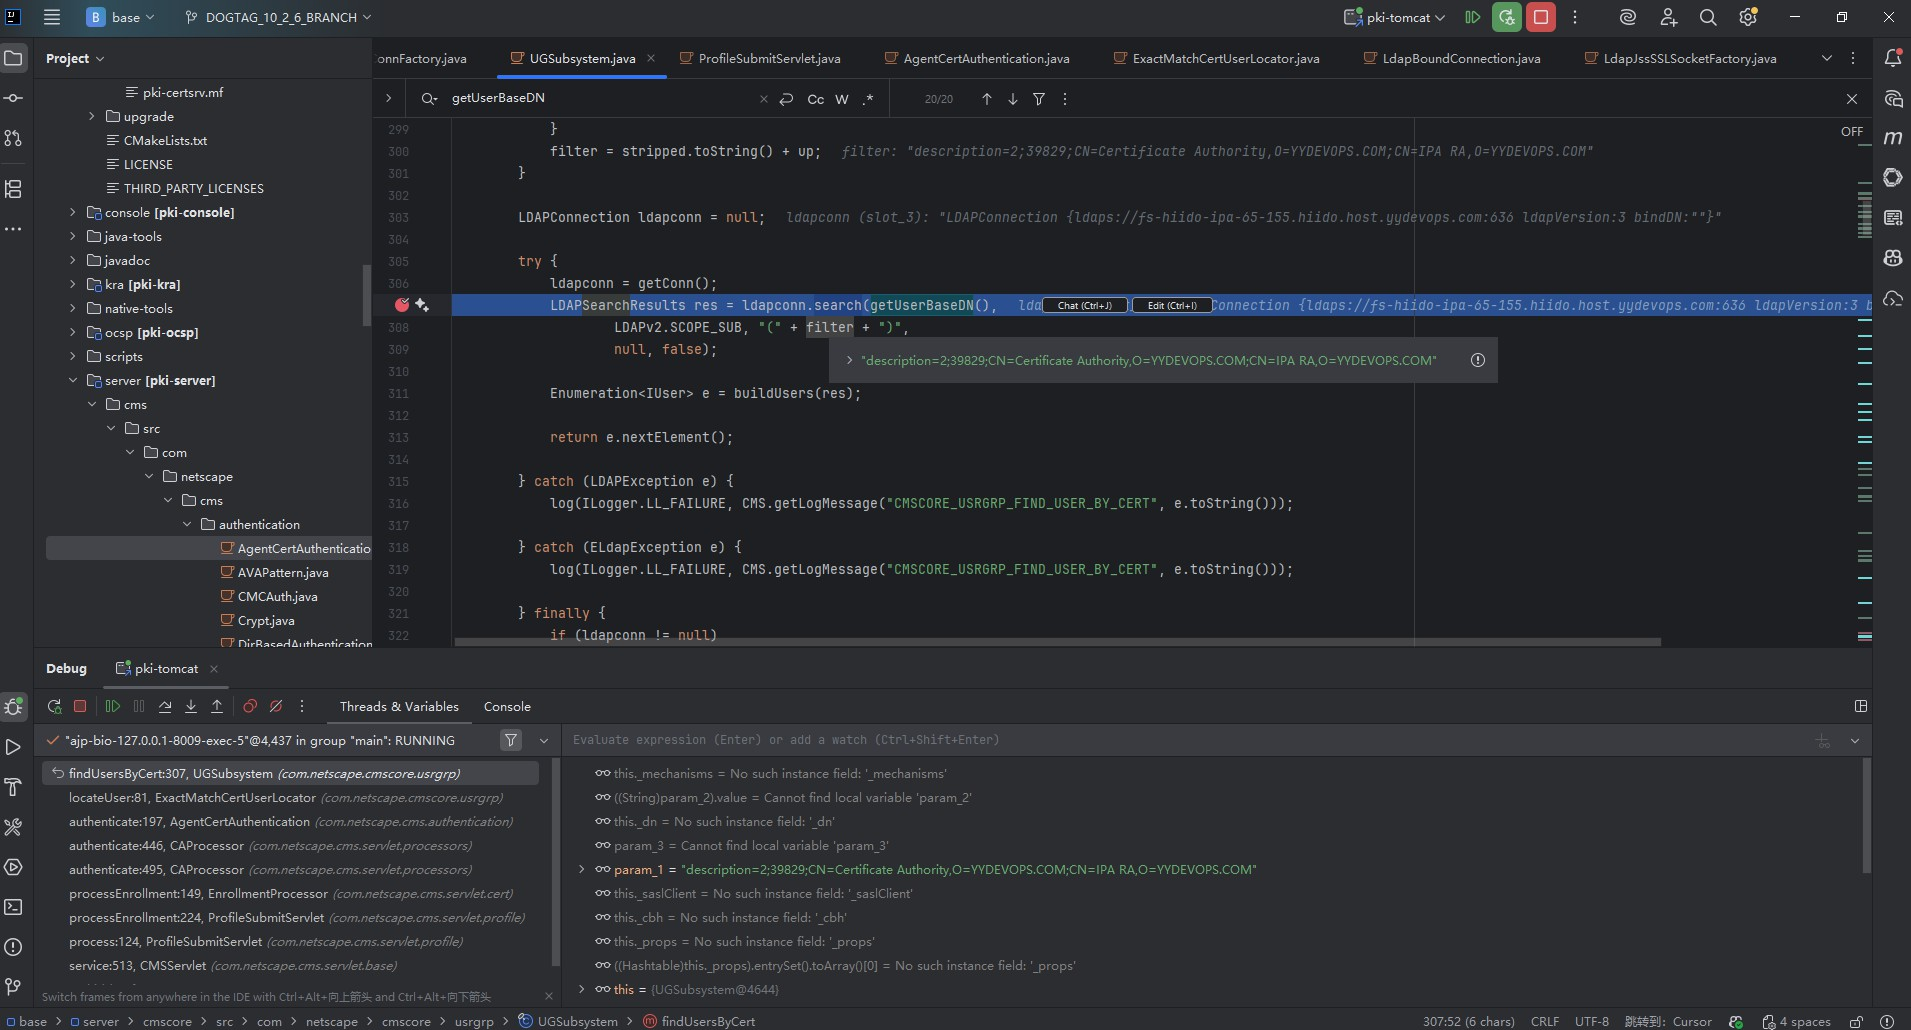Toggle Match Case in the search bar
The image size is (1911, 1030).
coord(816,99)
